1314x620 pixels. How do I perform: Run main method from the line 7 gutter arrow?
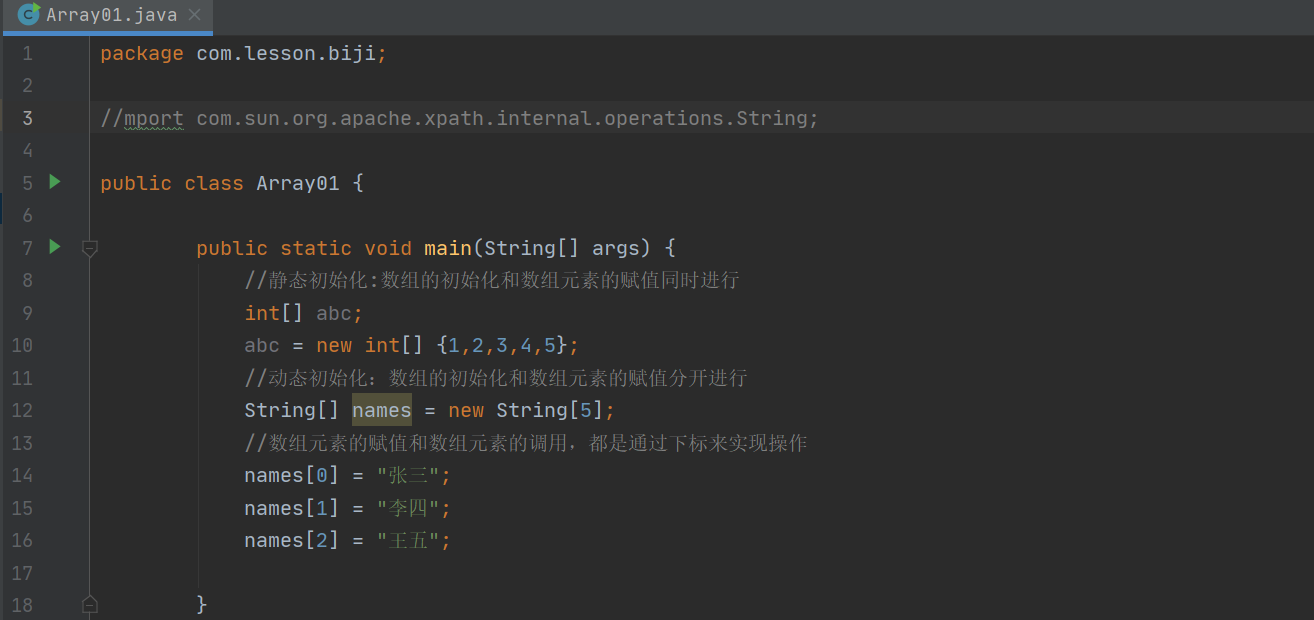coord(55,246)
